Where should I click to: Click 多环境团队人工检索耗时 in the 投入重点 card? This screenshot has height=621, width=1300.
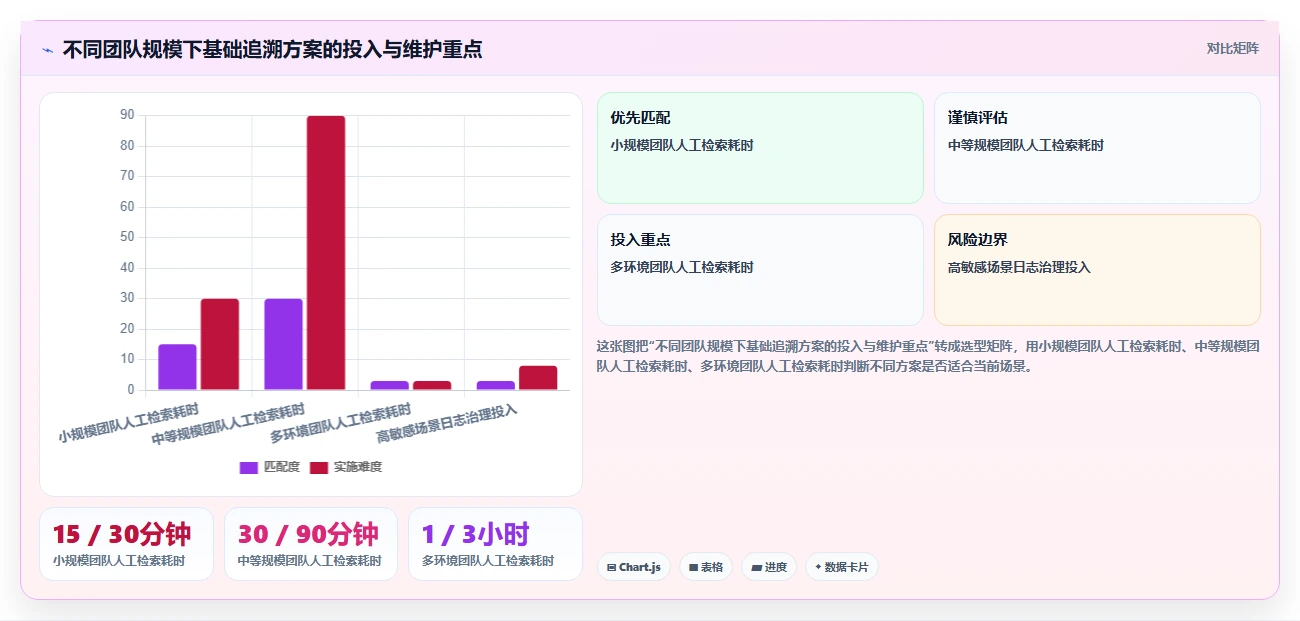pos(682,267)
